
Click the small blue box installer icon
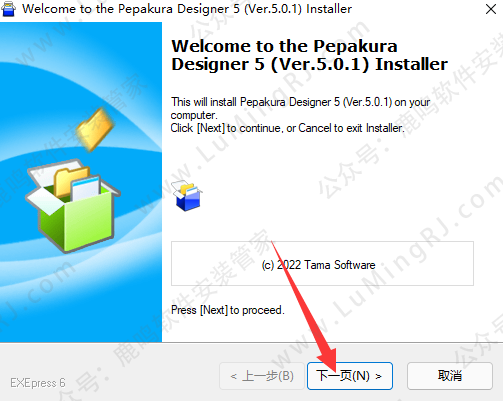pos(187,196)
